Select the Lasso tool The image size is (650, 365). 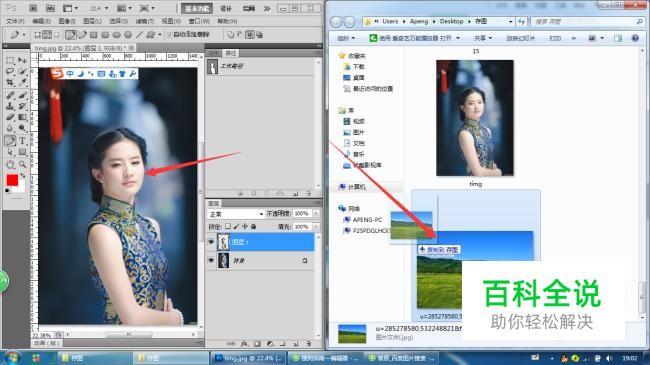pos(10,72)
